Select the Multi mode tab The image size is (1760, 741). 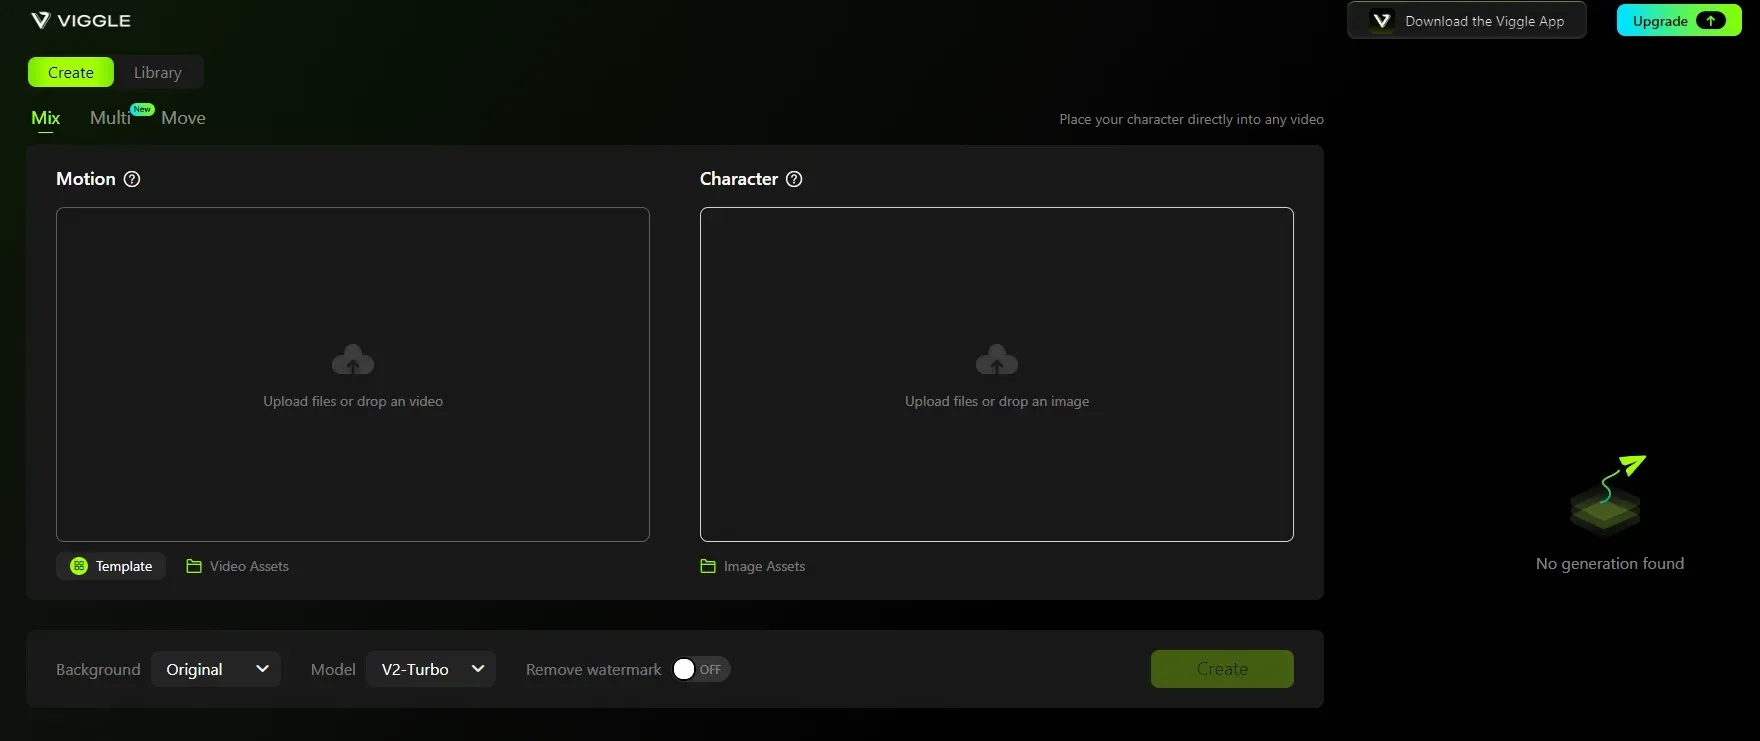tap(110, 118)
